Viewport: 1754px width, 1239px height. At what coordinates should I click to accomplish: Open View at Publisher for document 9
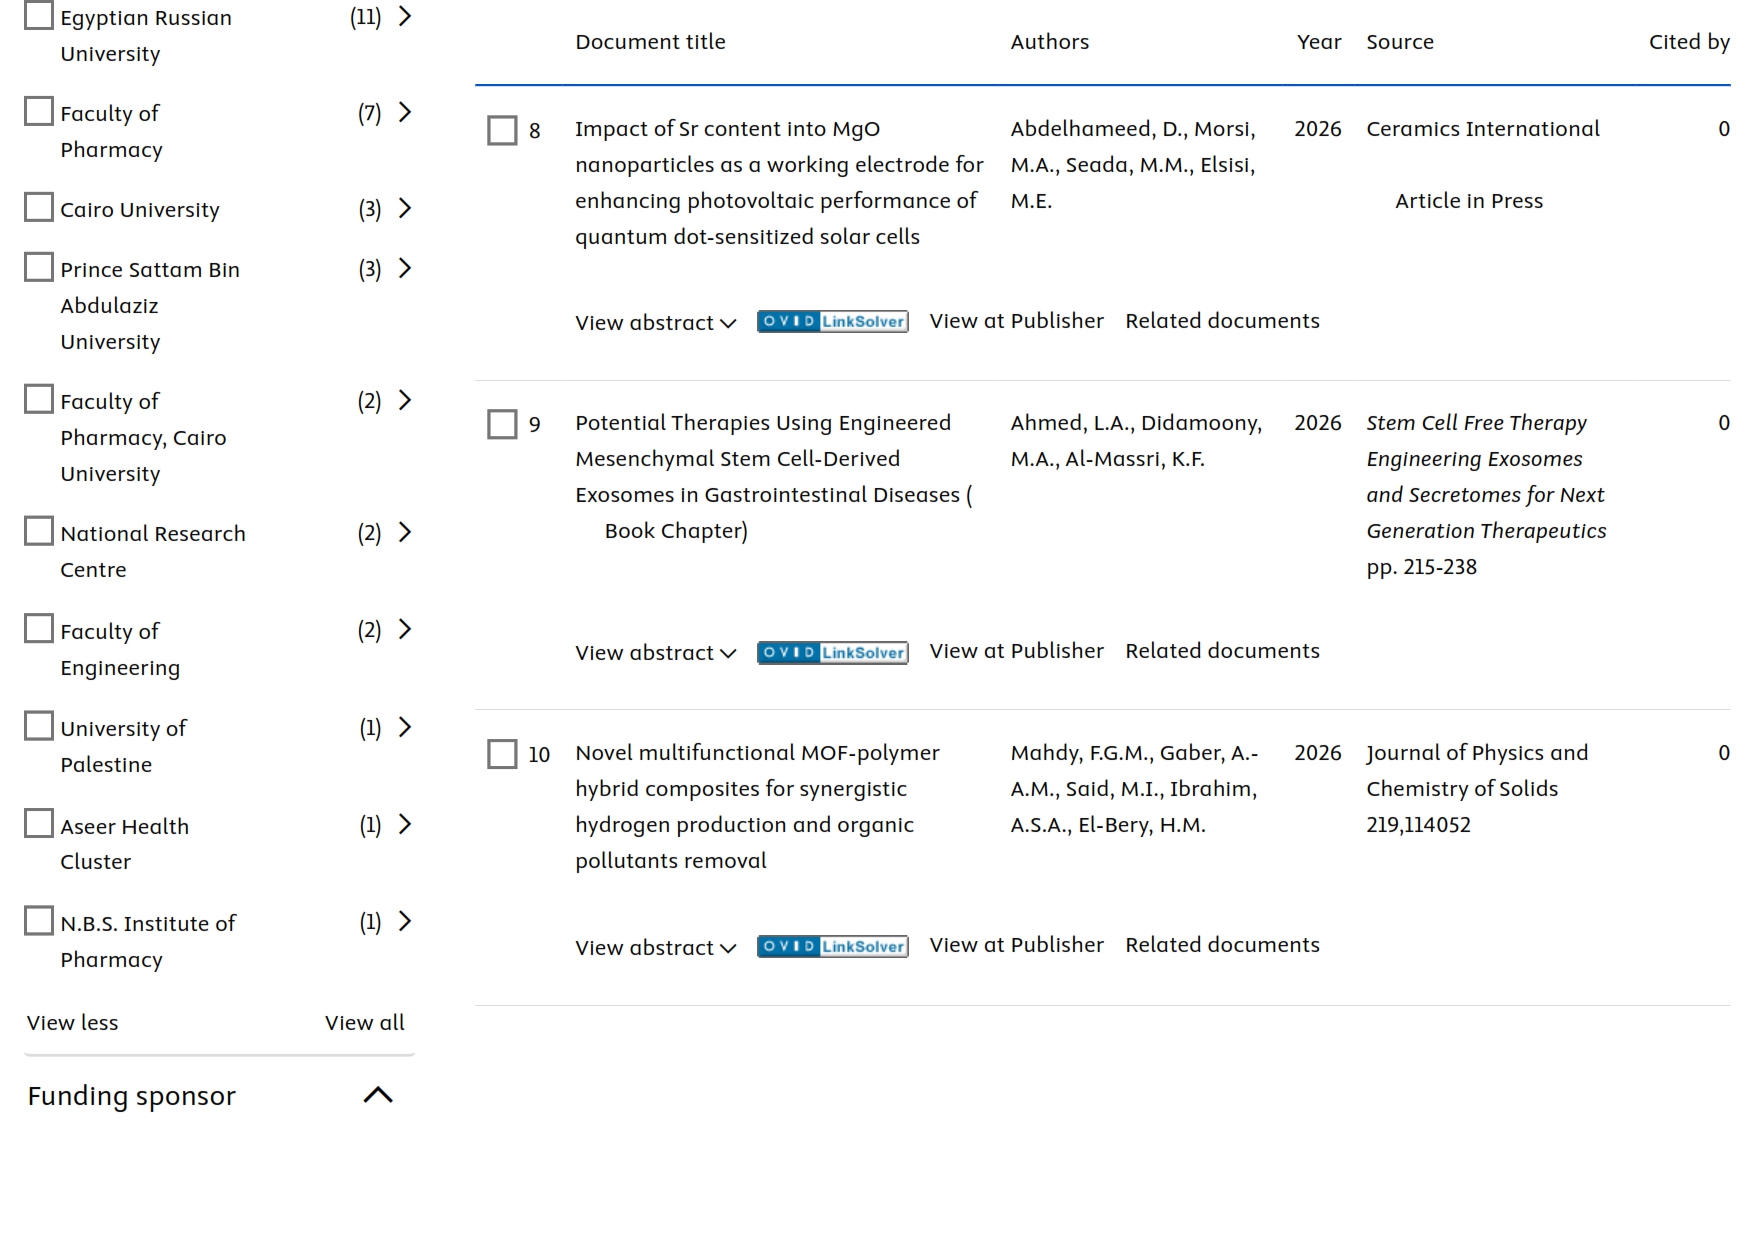[x=1016, y=651]
